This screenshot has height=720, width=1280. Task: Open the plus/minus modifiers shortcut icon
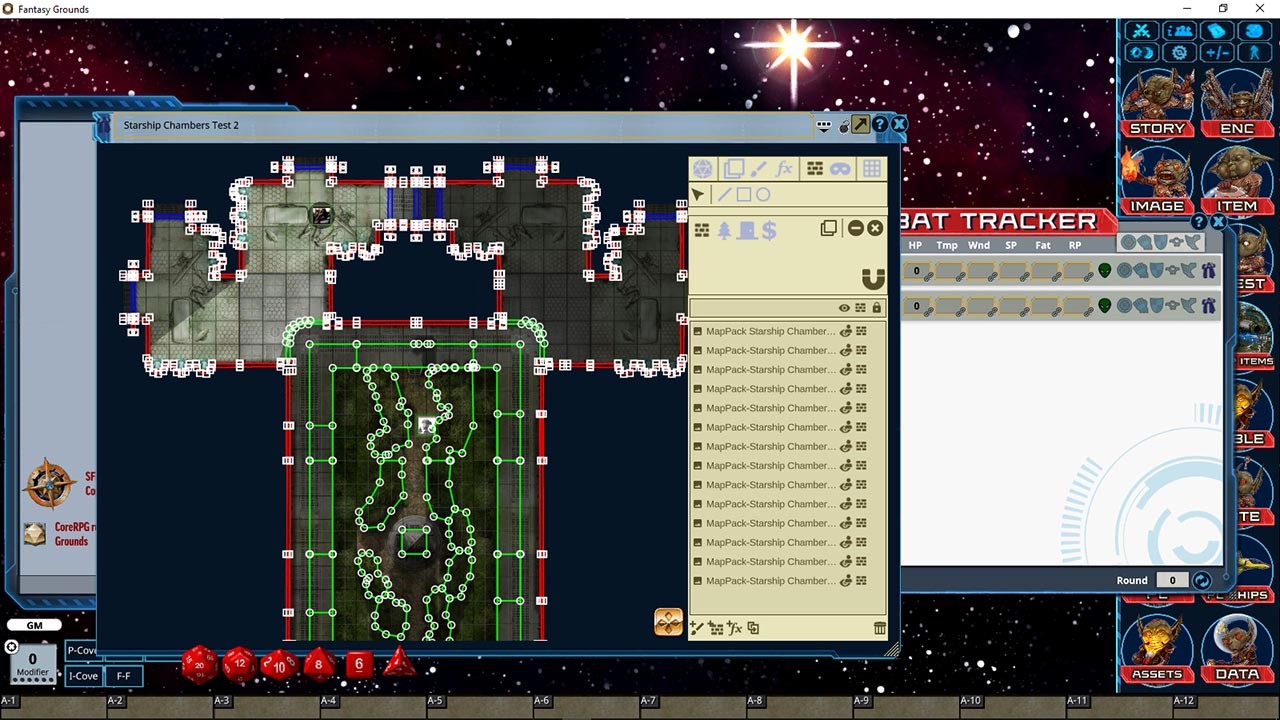[1217, 53]
